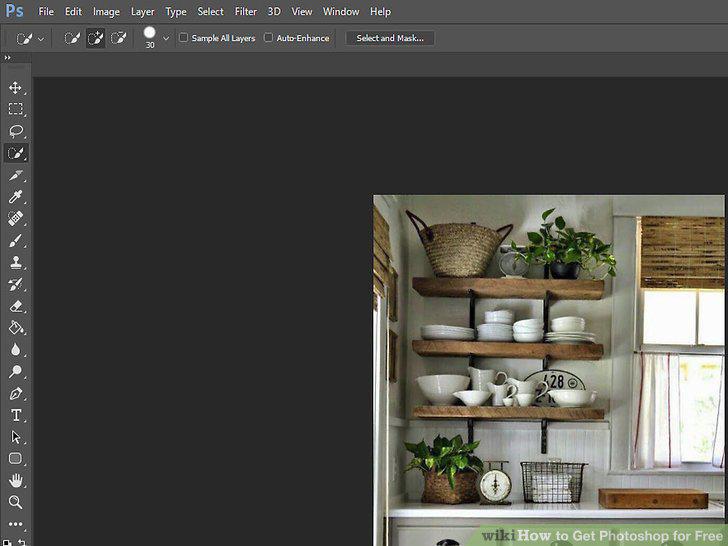The width and height of the screenshot is (728, 546).
Task: Click the kitchen shelves image canvas
Action: pyautogui.click(x=549, y=370)
